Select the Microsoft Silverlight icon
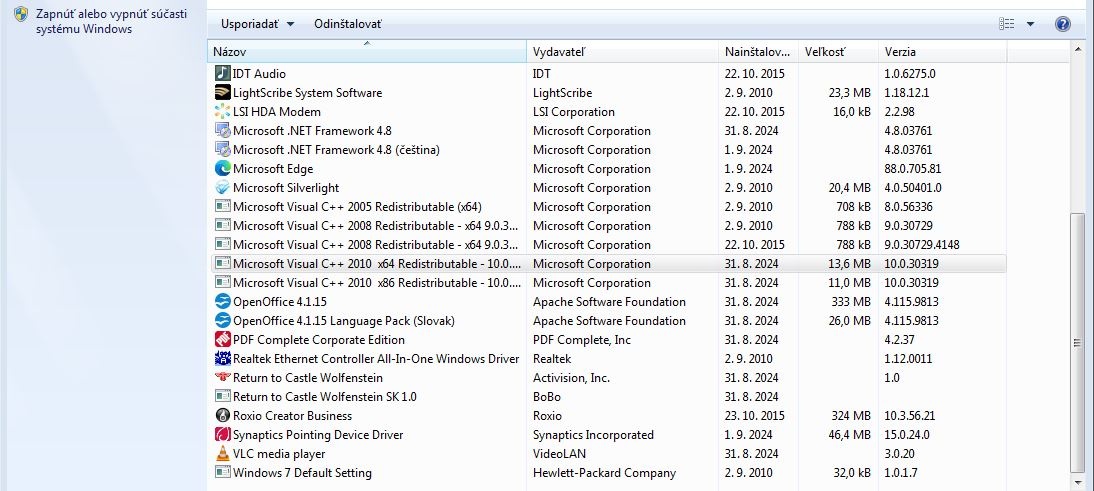This screenshot has height=491, width=1094. 223,188
